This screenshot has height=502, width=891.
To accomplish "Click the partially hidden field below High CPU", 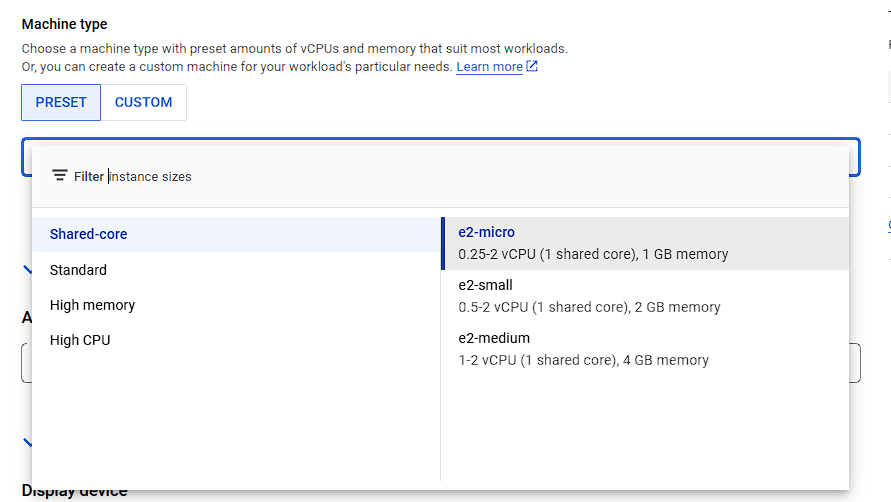I will click(x=855, y=363).
